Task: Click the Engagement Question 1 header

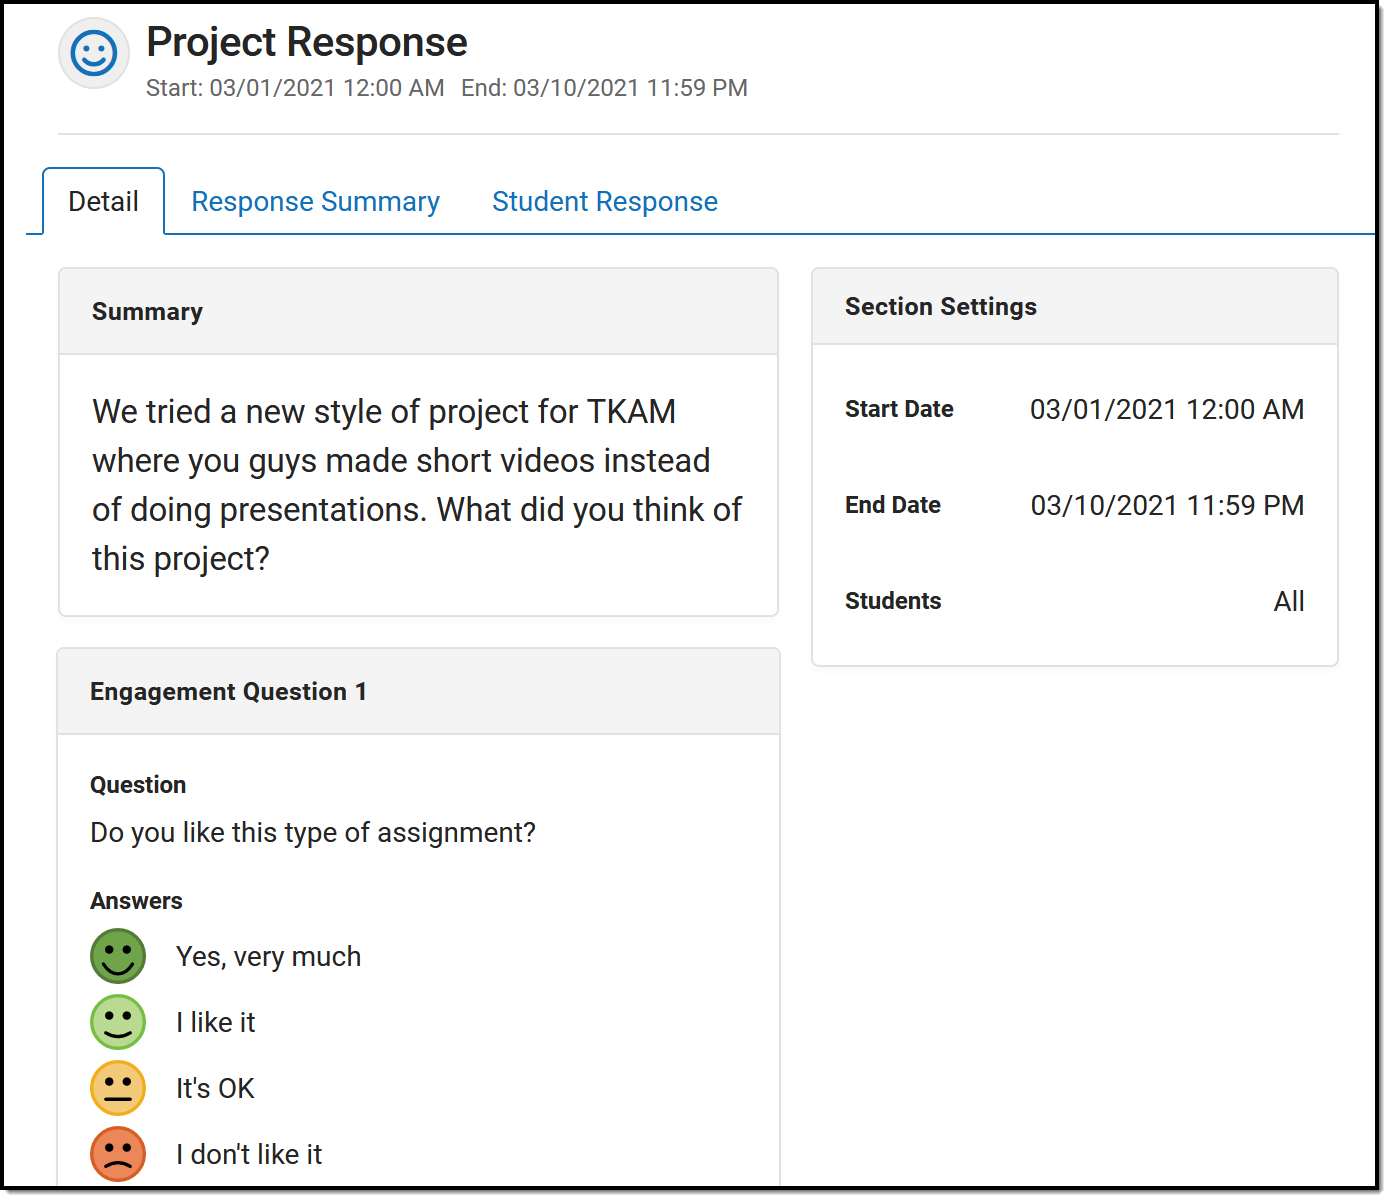Action: (x=418, y=692)
